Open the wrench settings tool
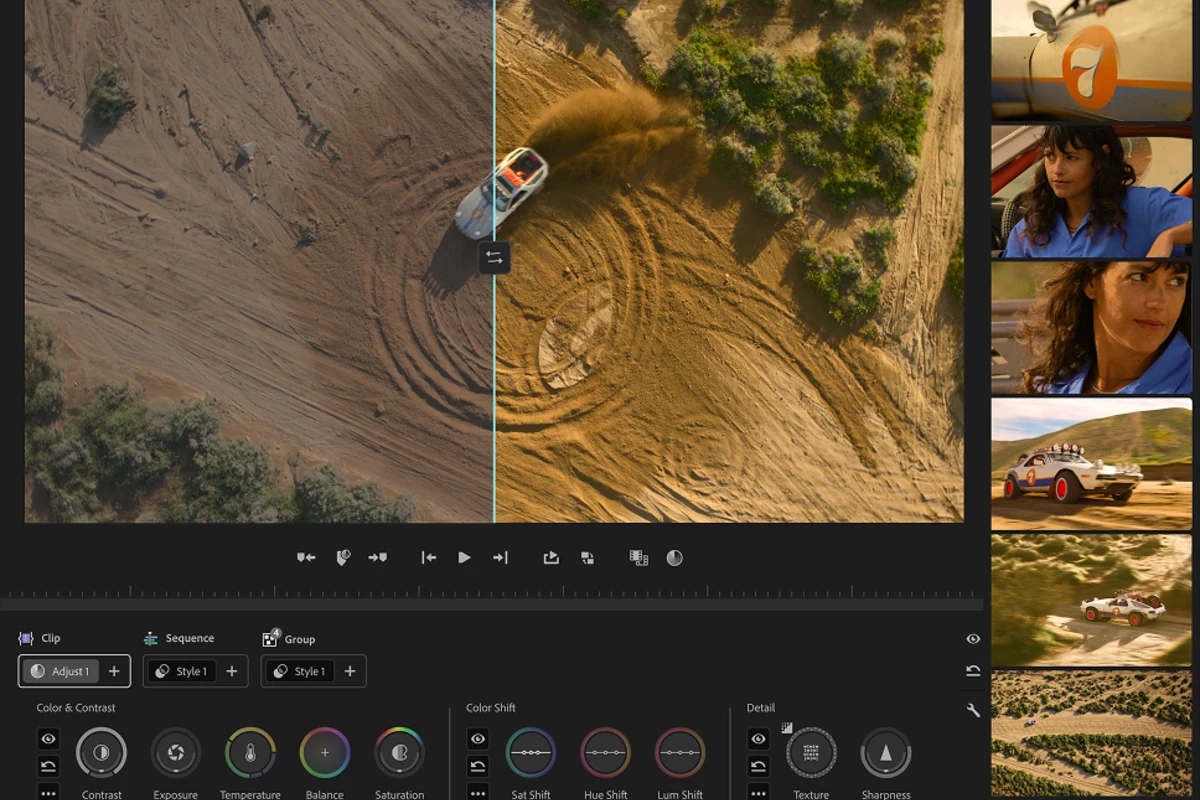This screenshot has width=1200, height=800. pyautogui.click(x=973, y=710)
